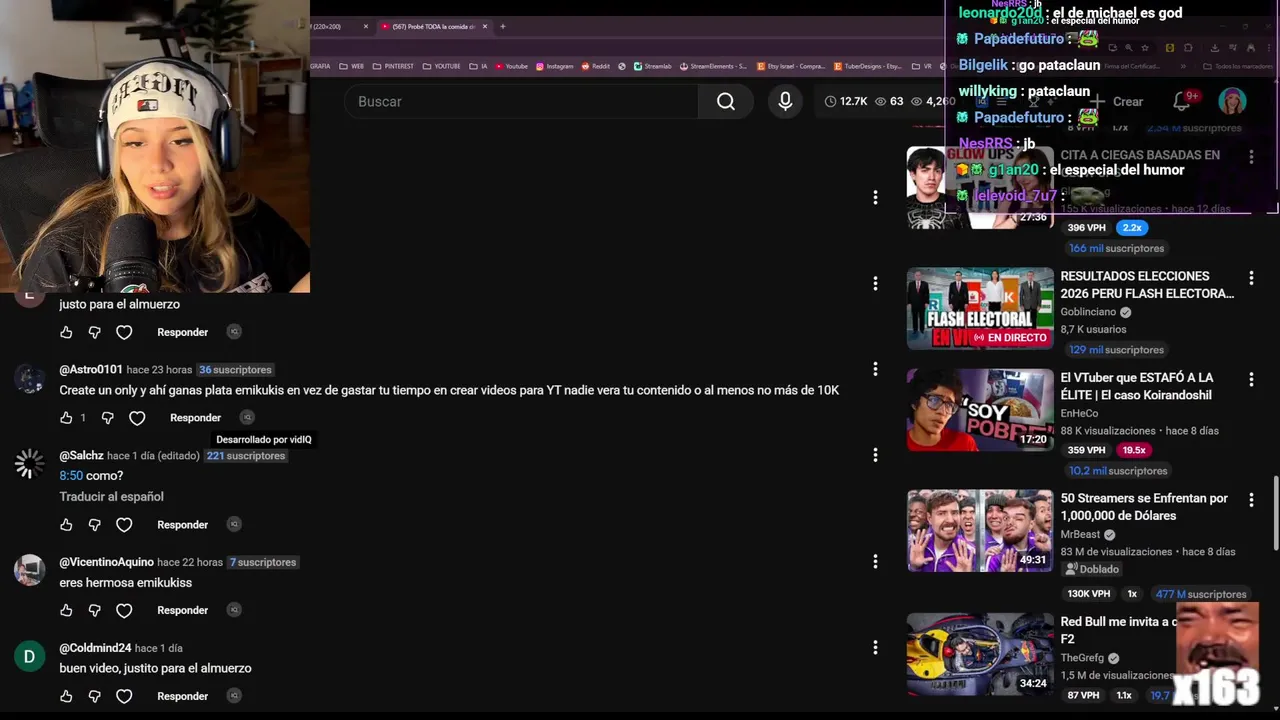The width and height of the screenshot is (1280, 720).
Task: Like the @Coldmind24 comment
Action: click(x=66, y=696)
